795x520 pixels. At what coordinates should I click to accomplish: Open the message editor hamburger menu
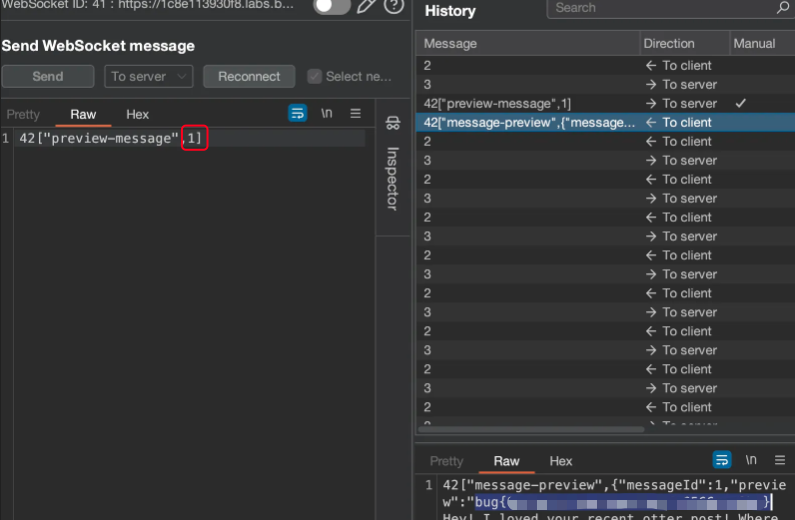[x=355, y=113]
